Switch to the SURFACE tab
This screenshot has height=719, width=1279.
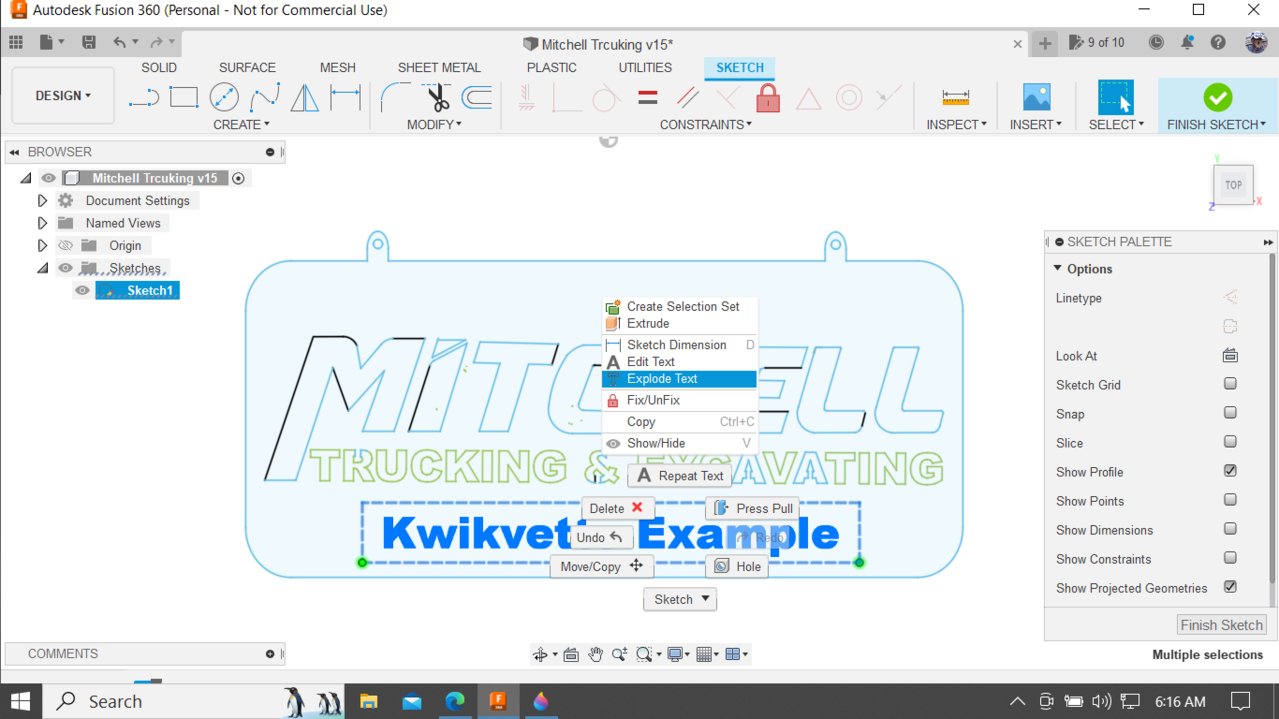247,68
